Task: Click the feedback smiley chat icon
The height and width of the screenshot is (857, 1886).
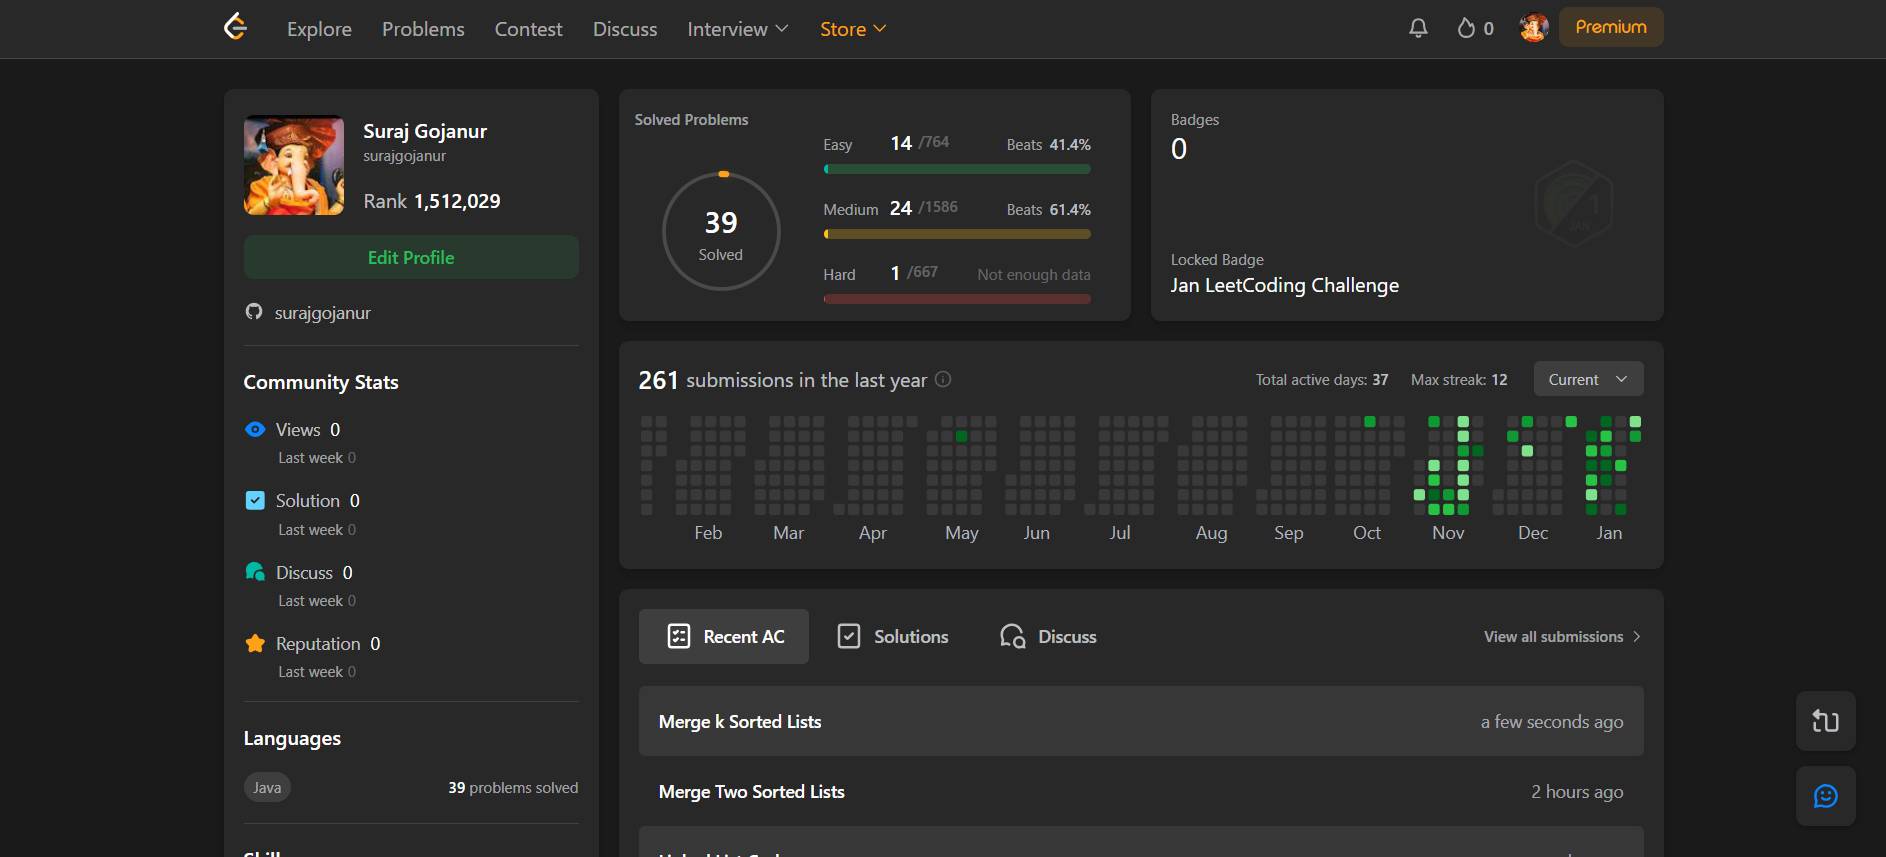Action: click(x=1825, y=796)
